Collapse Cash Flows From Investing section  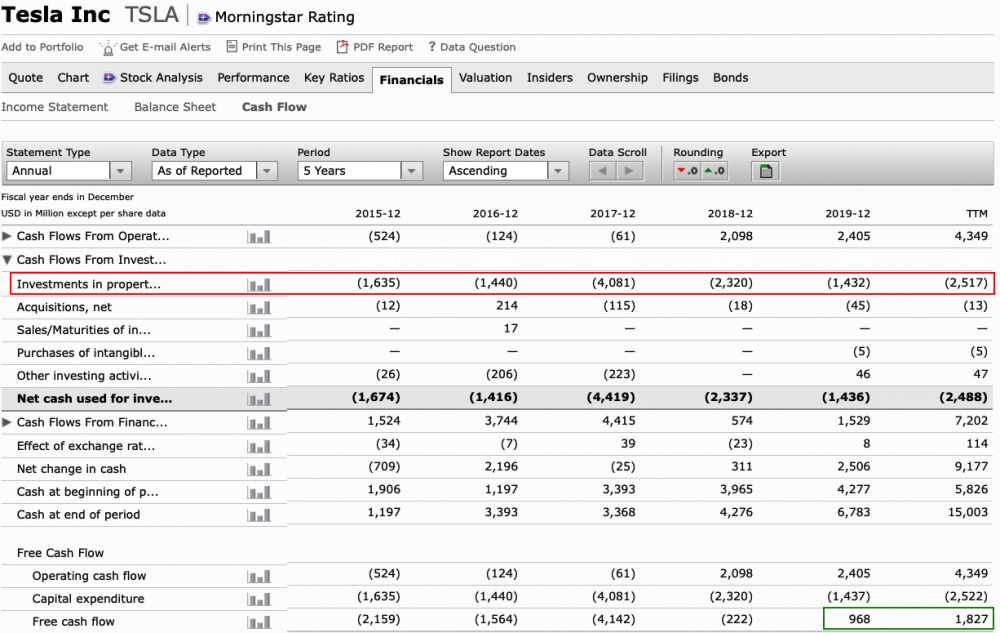(x=8, y=260)
